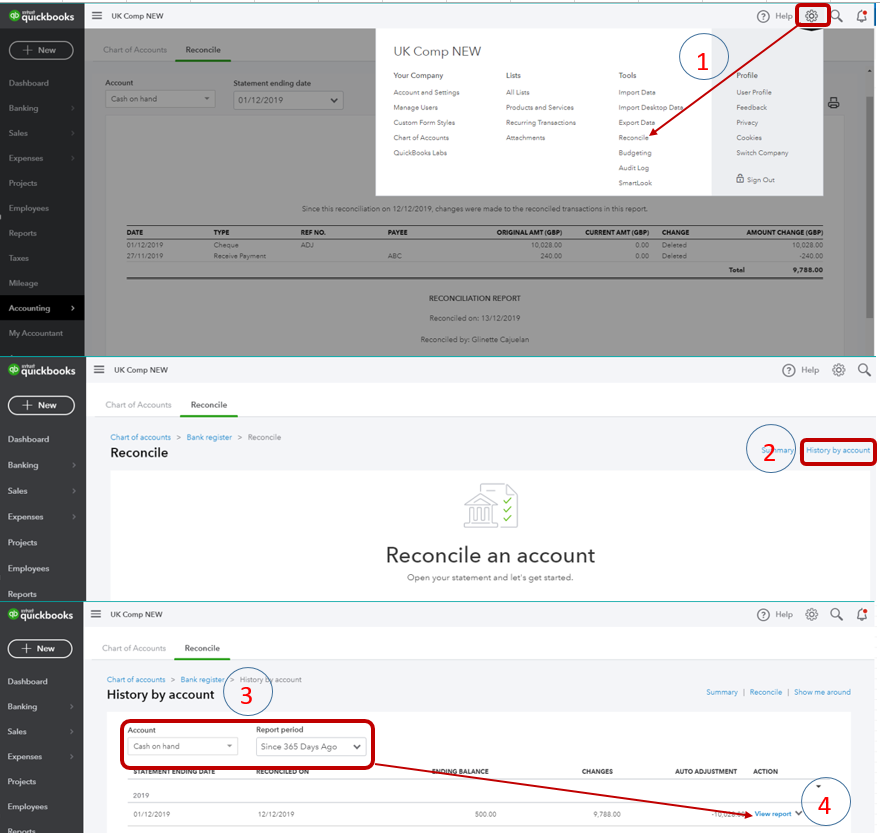
Task: Click the QuickBooks logo on the reconciliation report screen
Action: pos(42,16)
